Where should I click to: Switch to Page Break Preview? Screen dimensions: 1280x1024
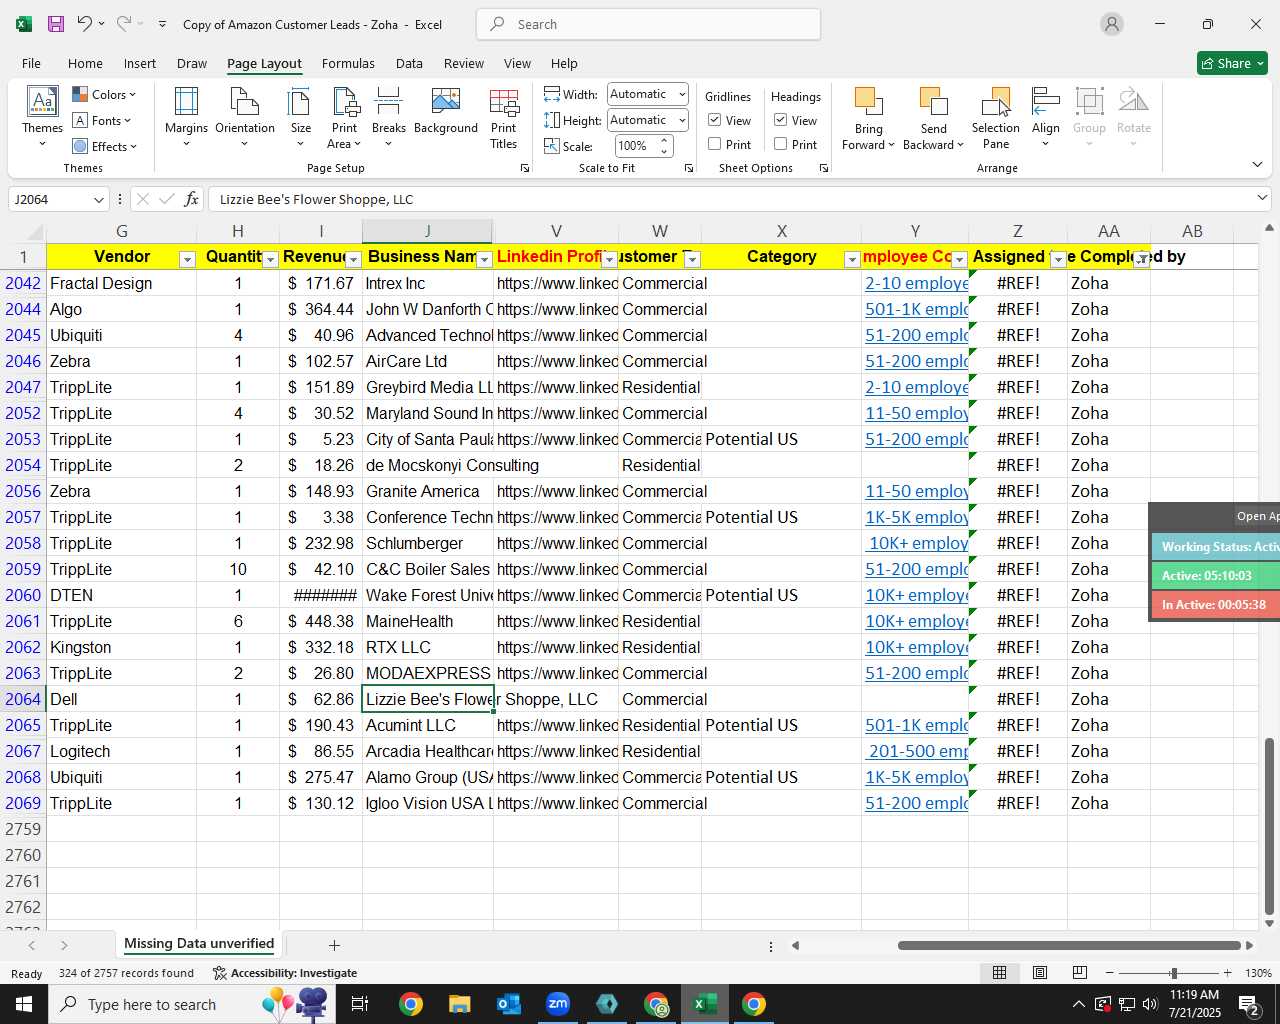(1080, 973)
